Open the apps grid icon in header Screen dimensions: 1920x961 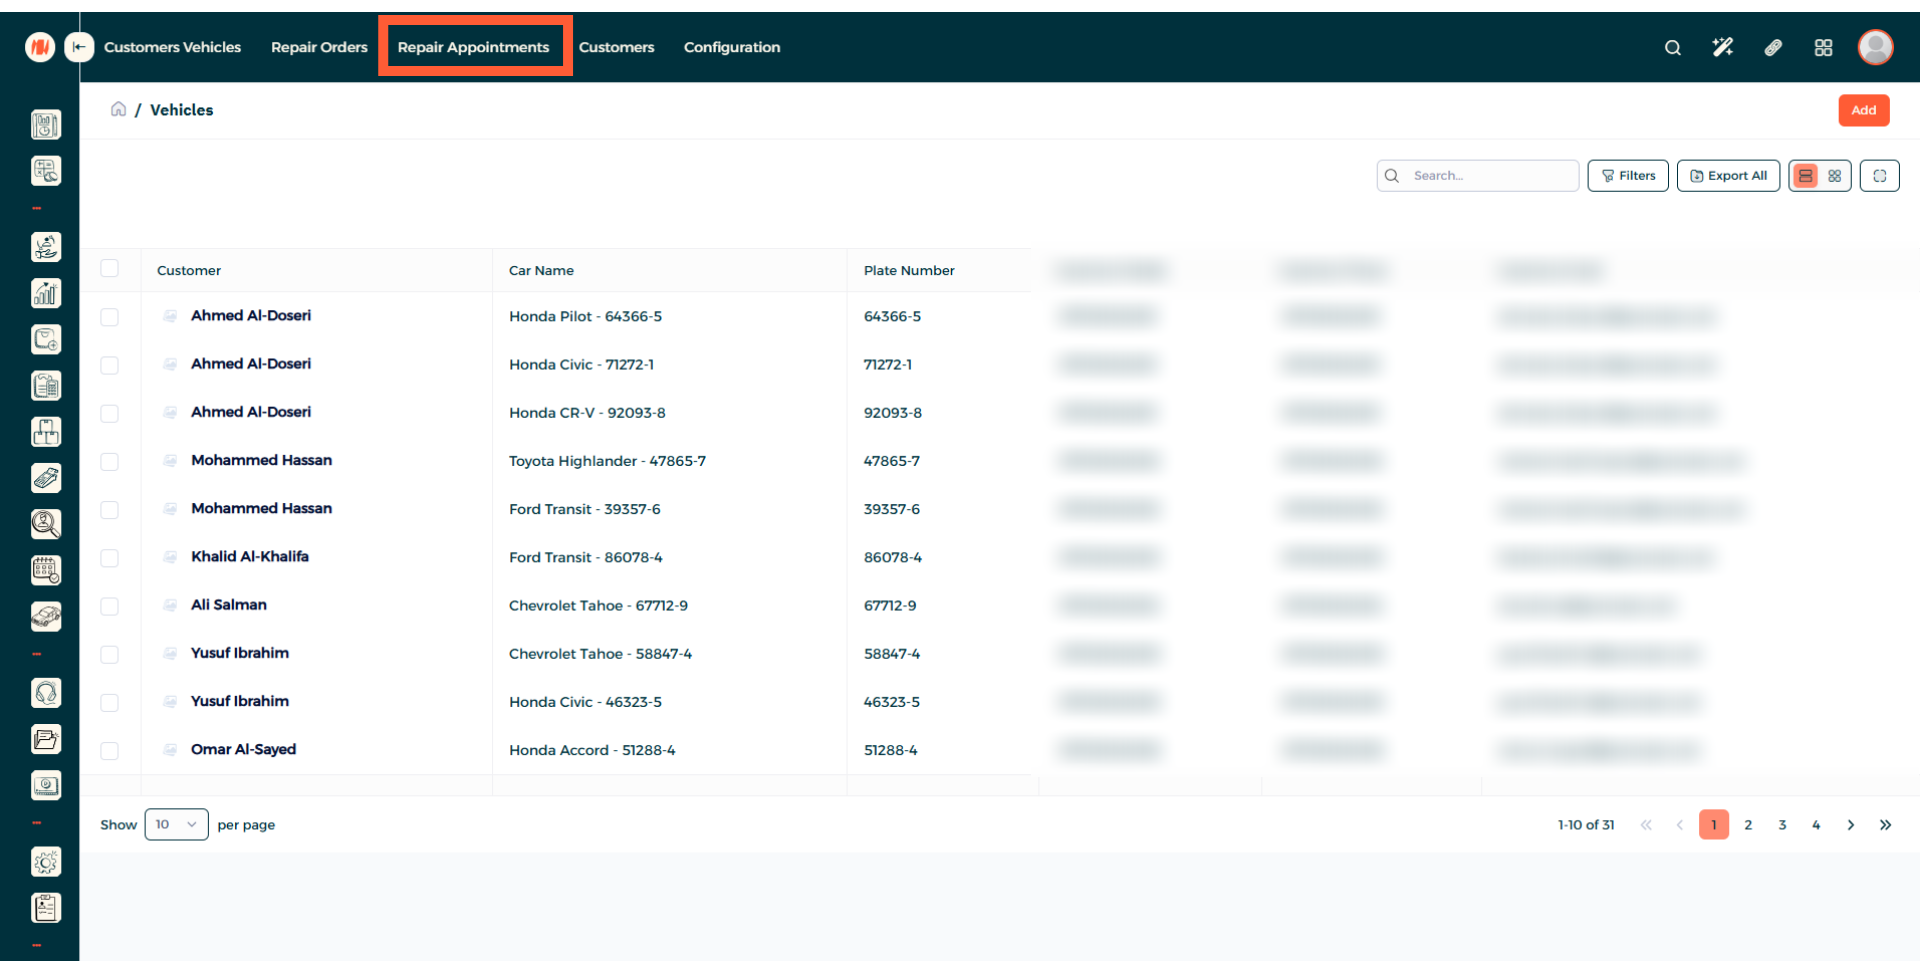coord(1823,48)
